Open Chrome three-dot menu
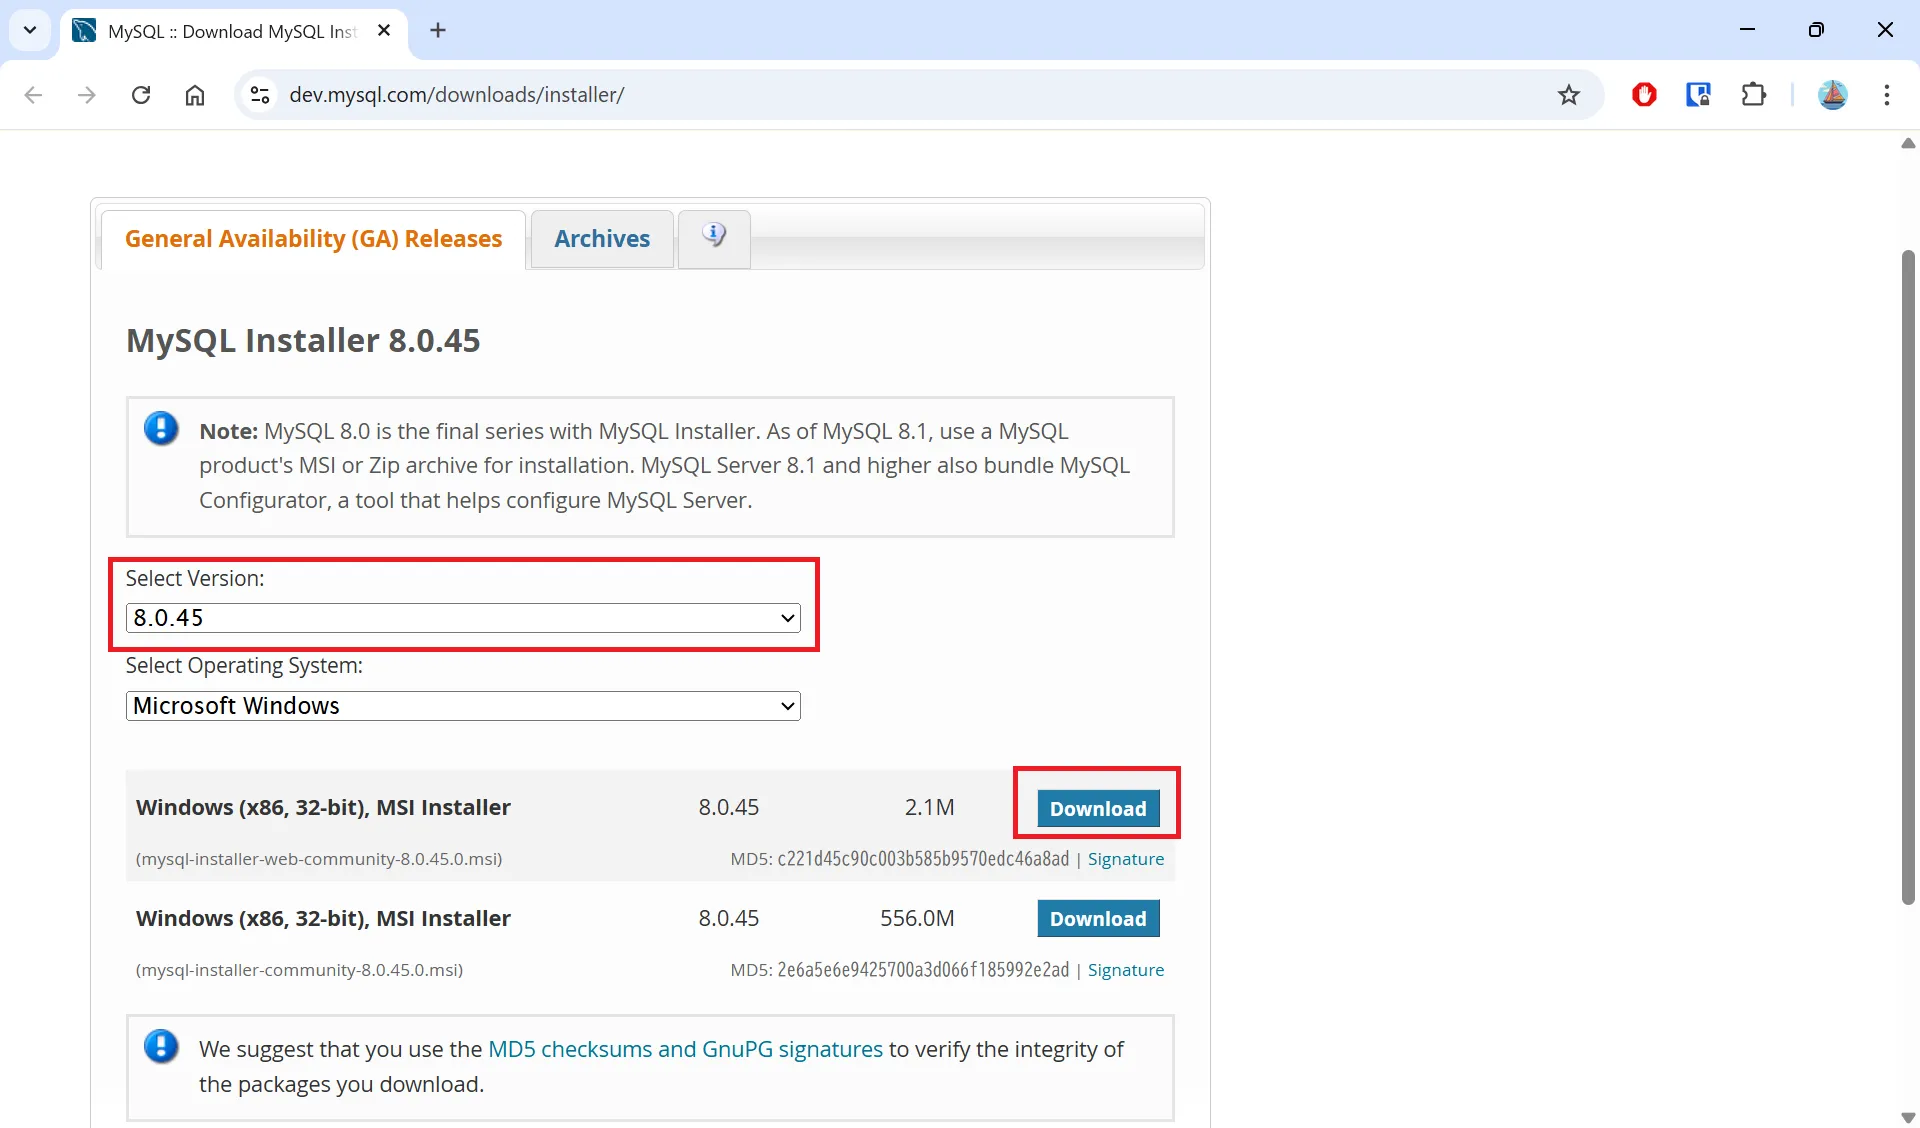The width and height of the screenshot is (1920, 1128). coord(1886,95)
